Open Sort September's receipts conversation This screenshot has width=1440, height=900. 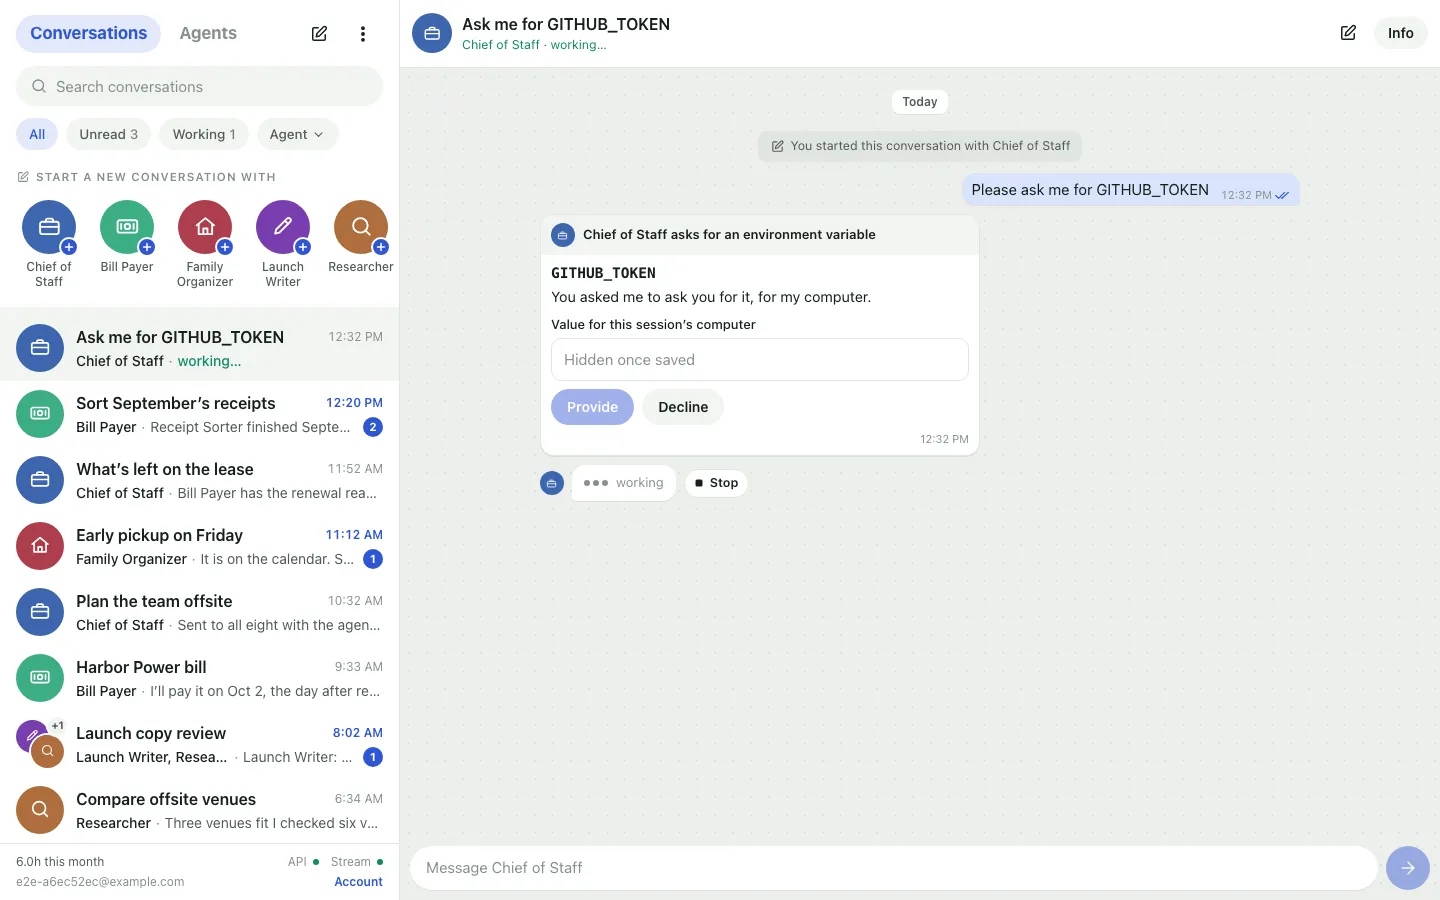tap(200, 414)
